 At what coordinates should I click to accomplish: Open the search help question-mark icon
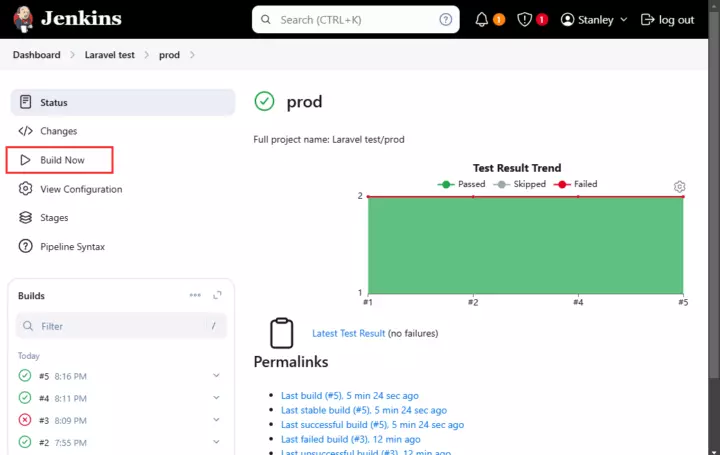[445, 19]
